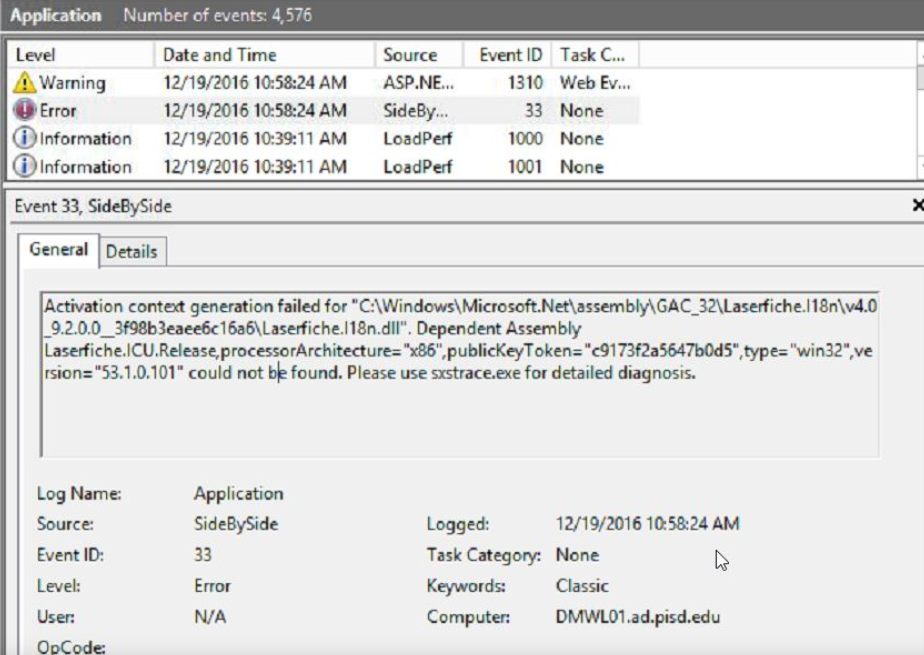Click the Logged date value
This screenshot has width=924, height=655.
tap(647, 524)
